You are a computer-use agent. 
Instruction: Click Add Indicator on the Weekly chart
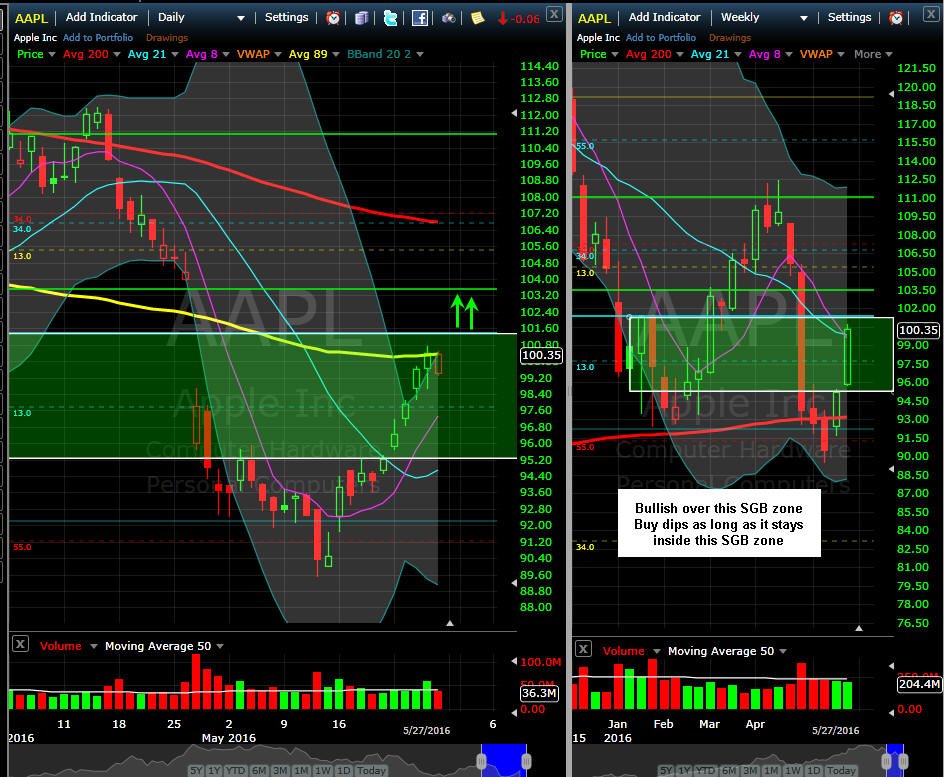pyautogui.click(x=664, y=17)
